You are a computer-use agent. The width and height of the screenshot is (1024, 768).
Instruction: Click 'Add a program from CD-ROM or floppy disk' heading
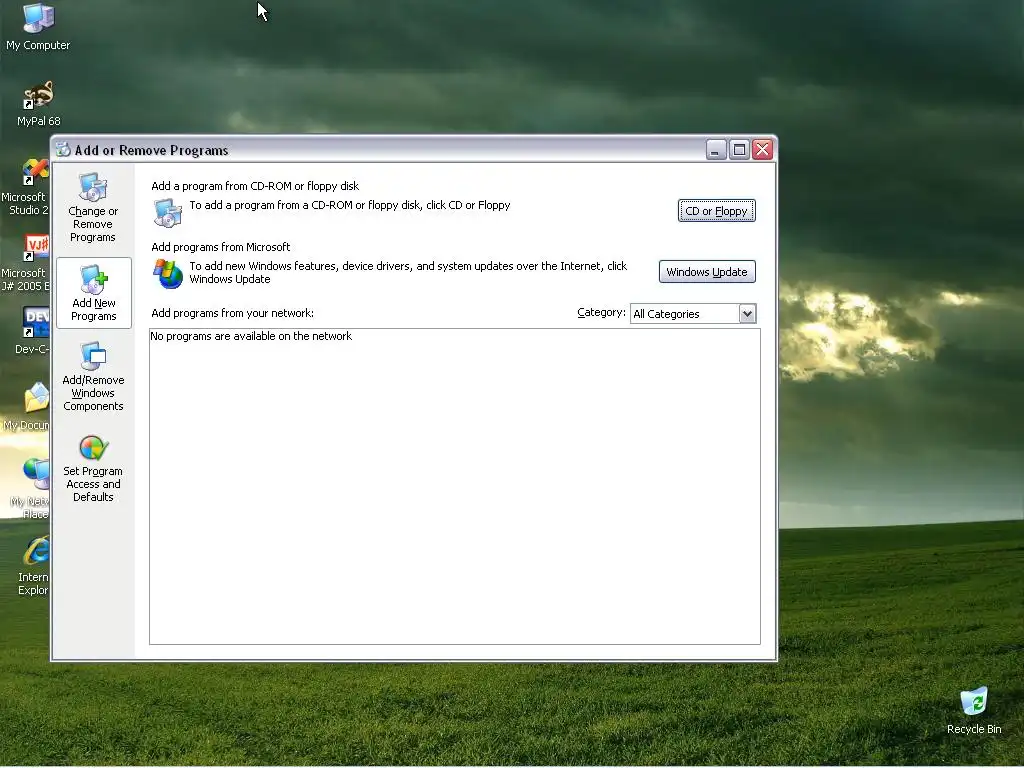[x=255, y=186]
